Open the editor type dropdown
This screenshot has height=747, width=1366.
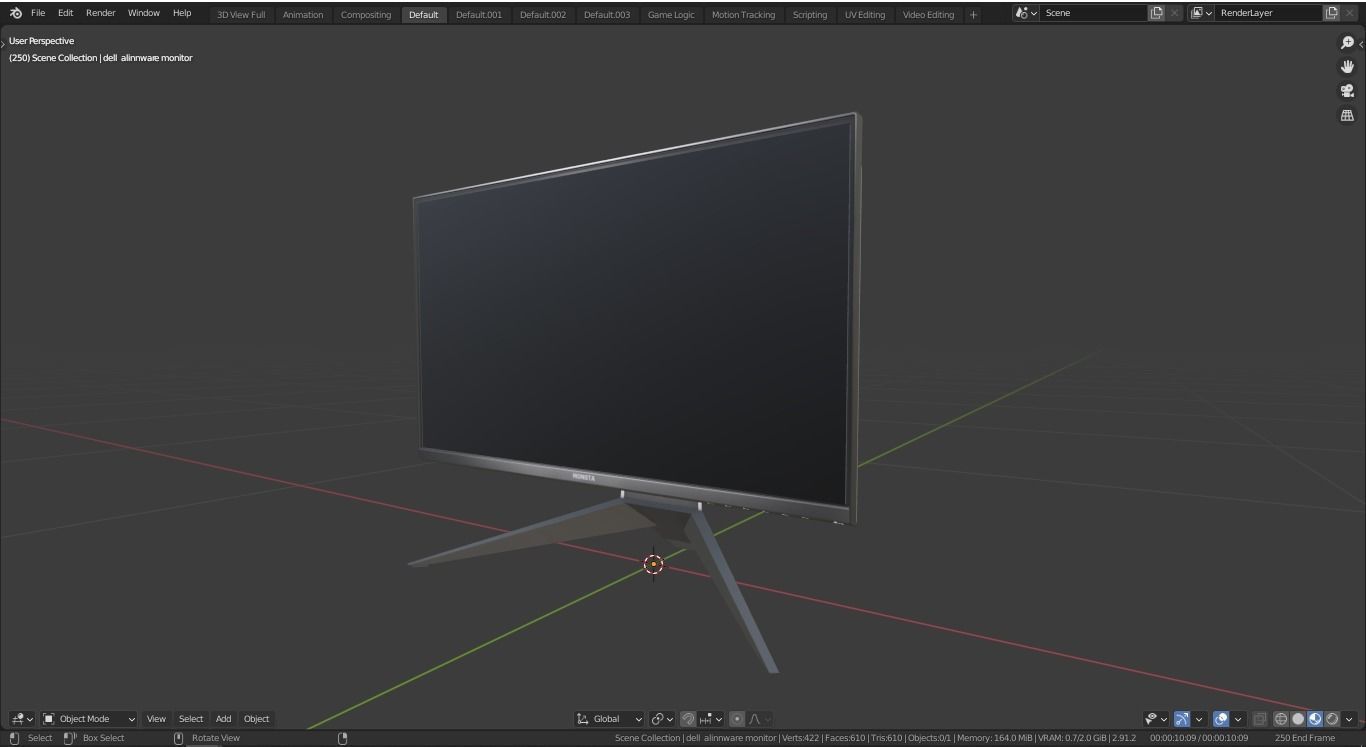click(x=22, y=719)
